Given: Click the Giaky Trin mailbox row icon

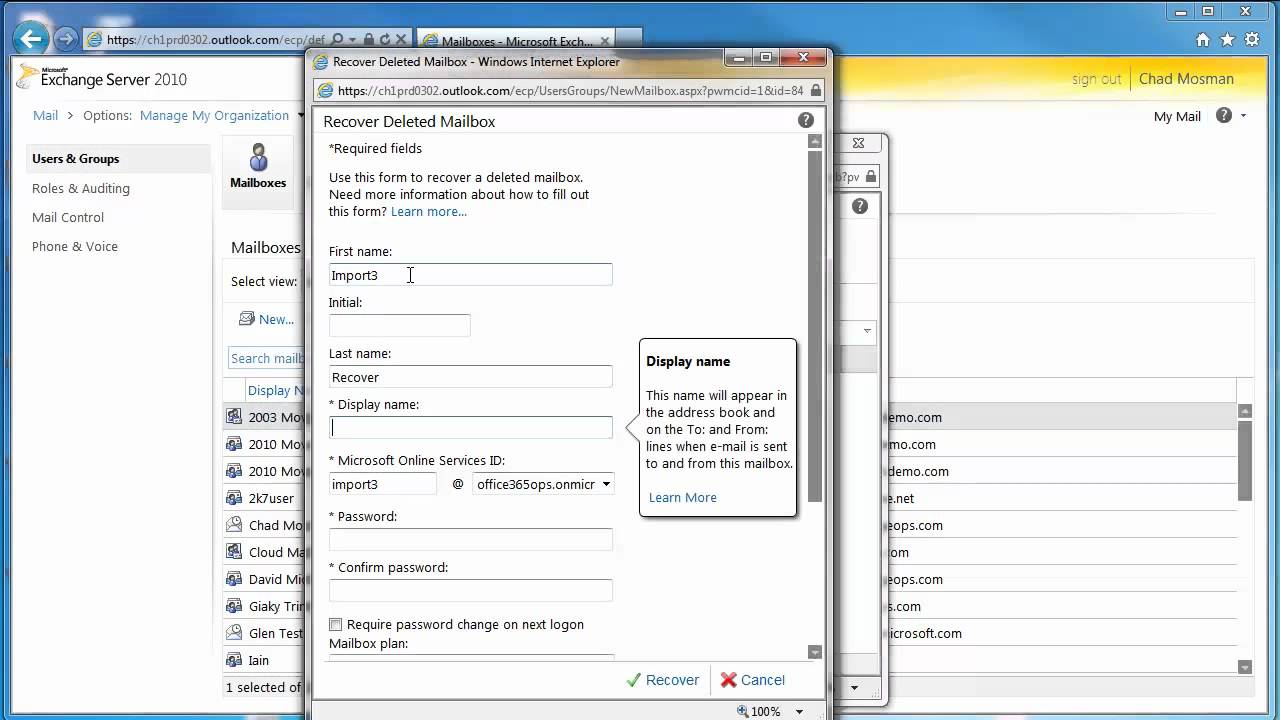Looking at the screenshot, I should pyautogui.click(x=234, y=606).
